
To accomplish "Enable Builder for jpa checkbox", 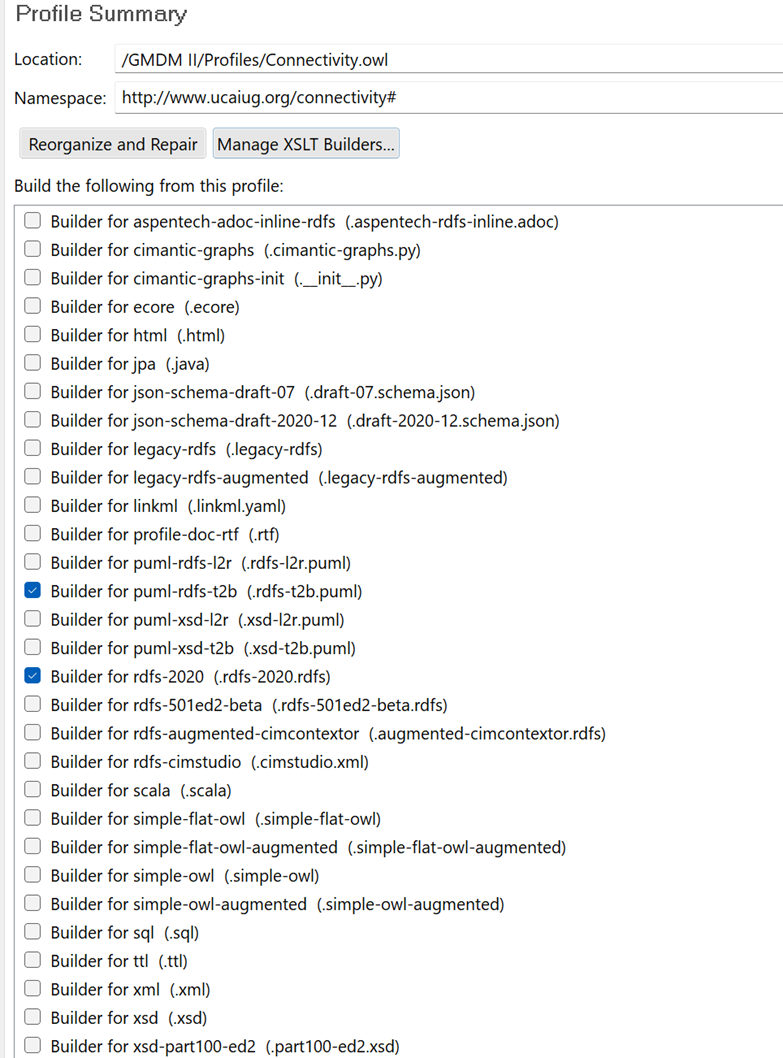I will [33, 364].
